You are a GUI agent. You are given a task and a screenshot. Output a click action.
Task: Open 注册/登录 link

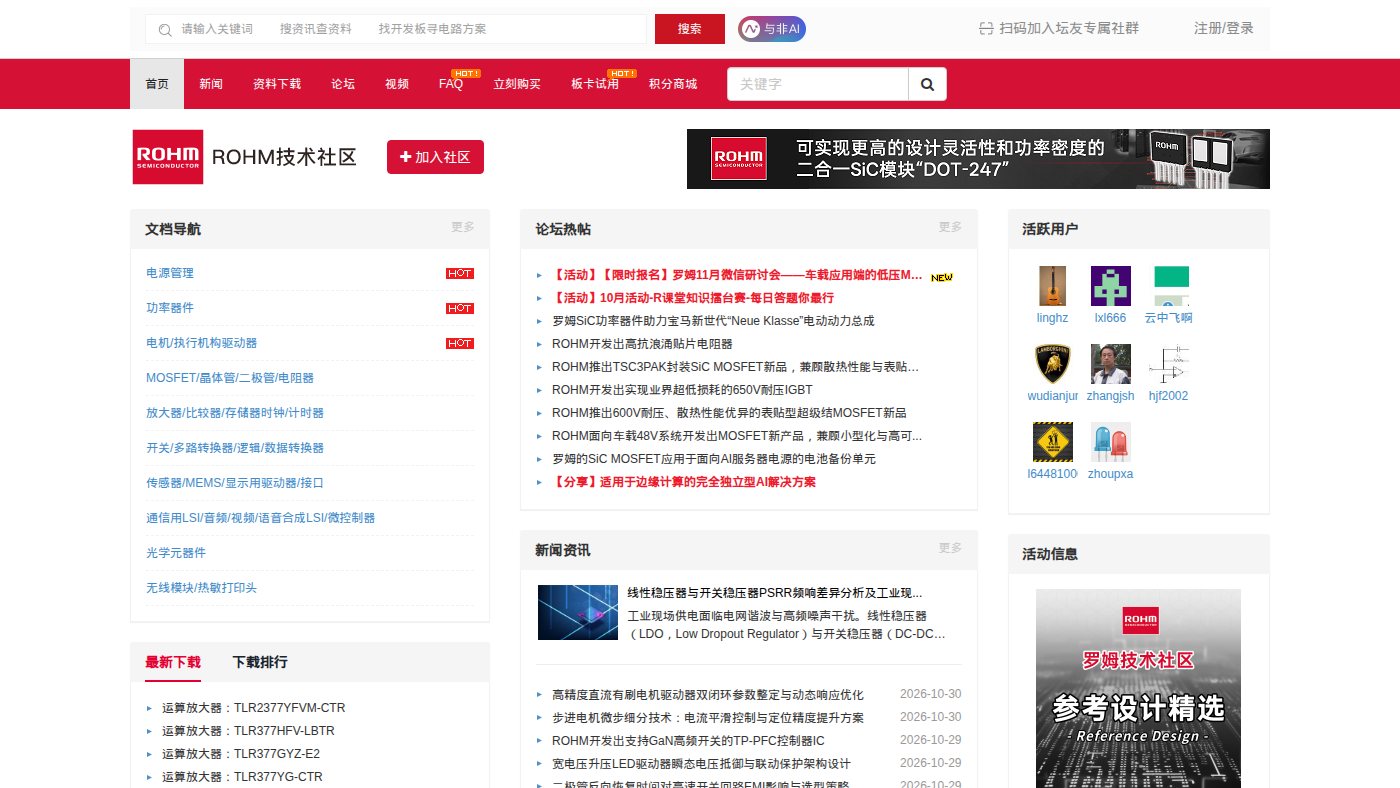click(1223, 29)
